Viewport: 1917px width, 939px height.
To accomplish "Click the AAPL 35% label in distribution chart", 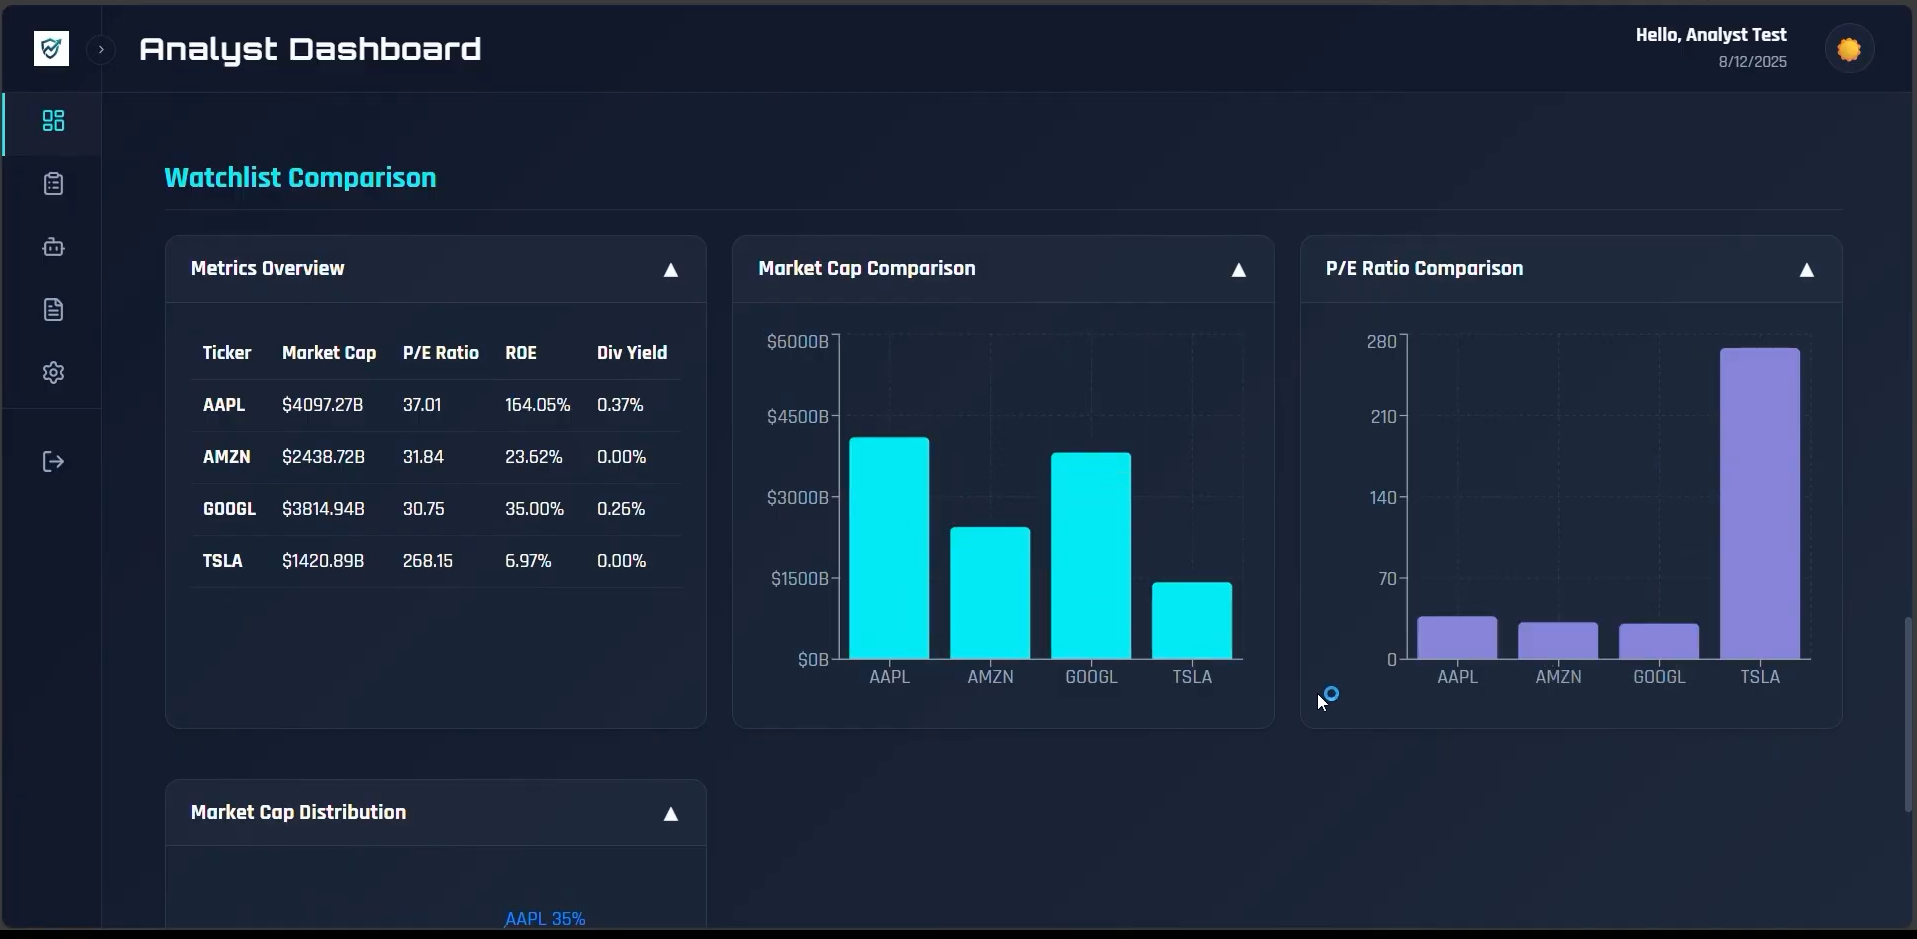I will pos(544,918).
